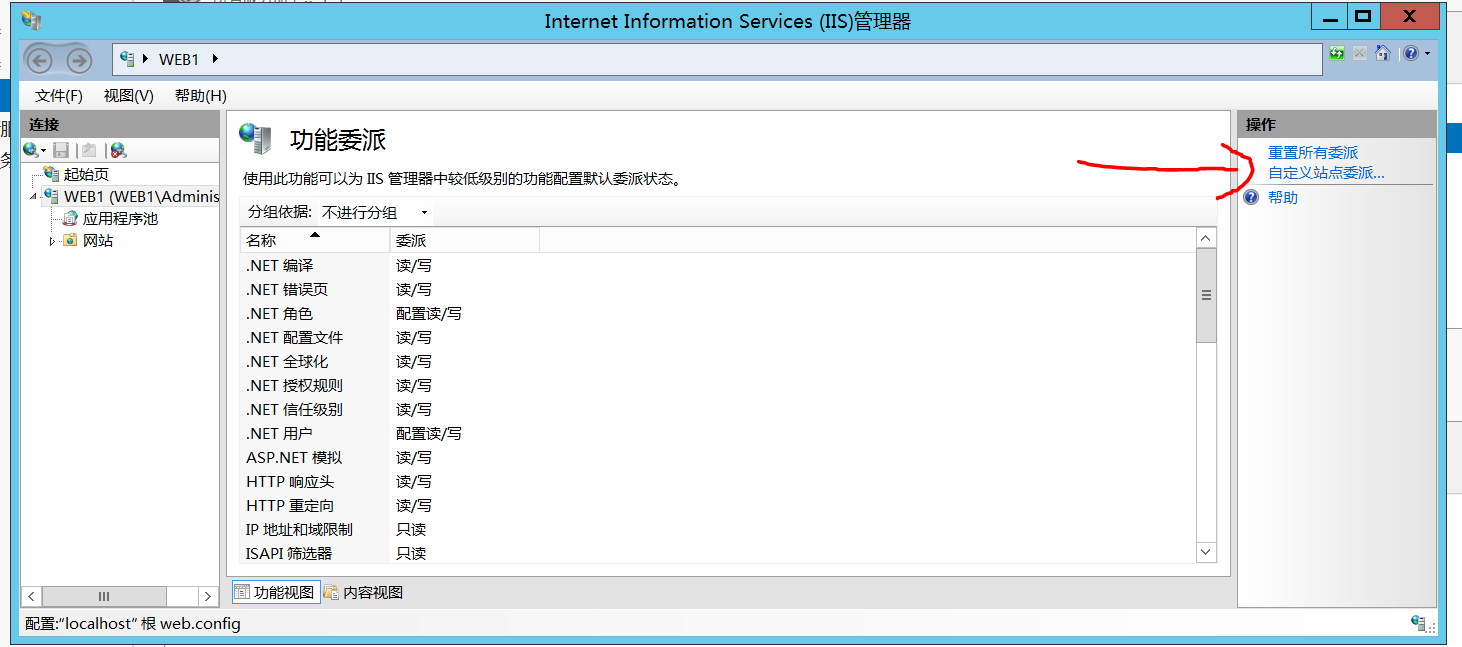The width and height of the screenshot is (1462, 647).
Task: Select the WEB1 server tree node
Action: 141,197
